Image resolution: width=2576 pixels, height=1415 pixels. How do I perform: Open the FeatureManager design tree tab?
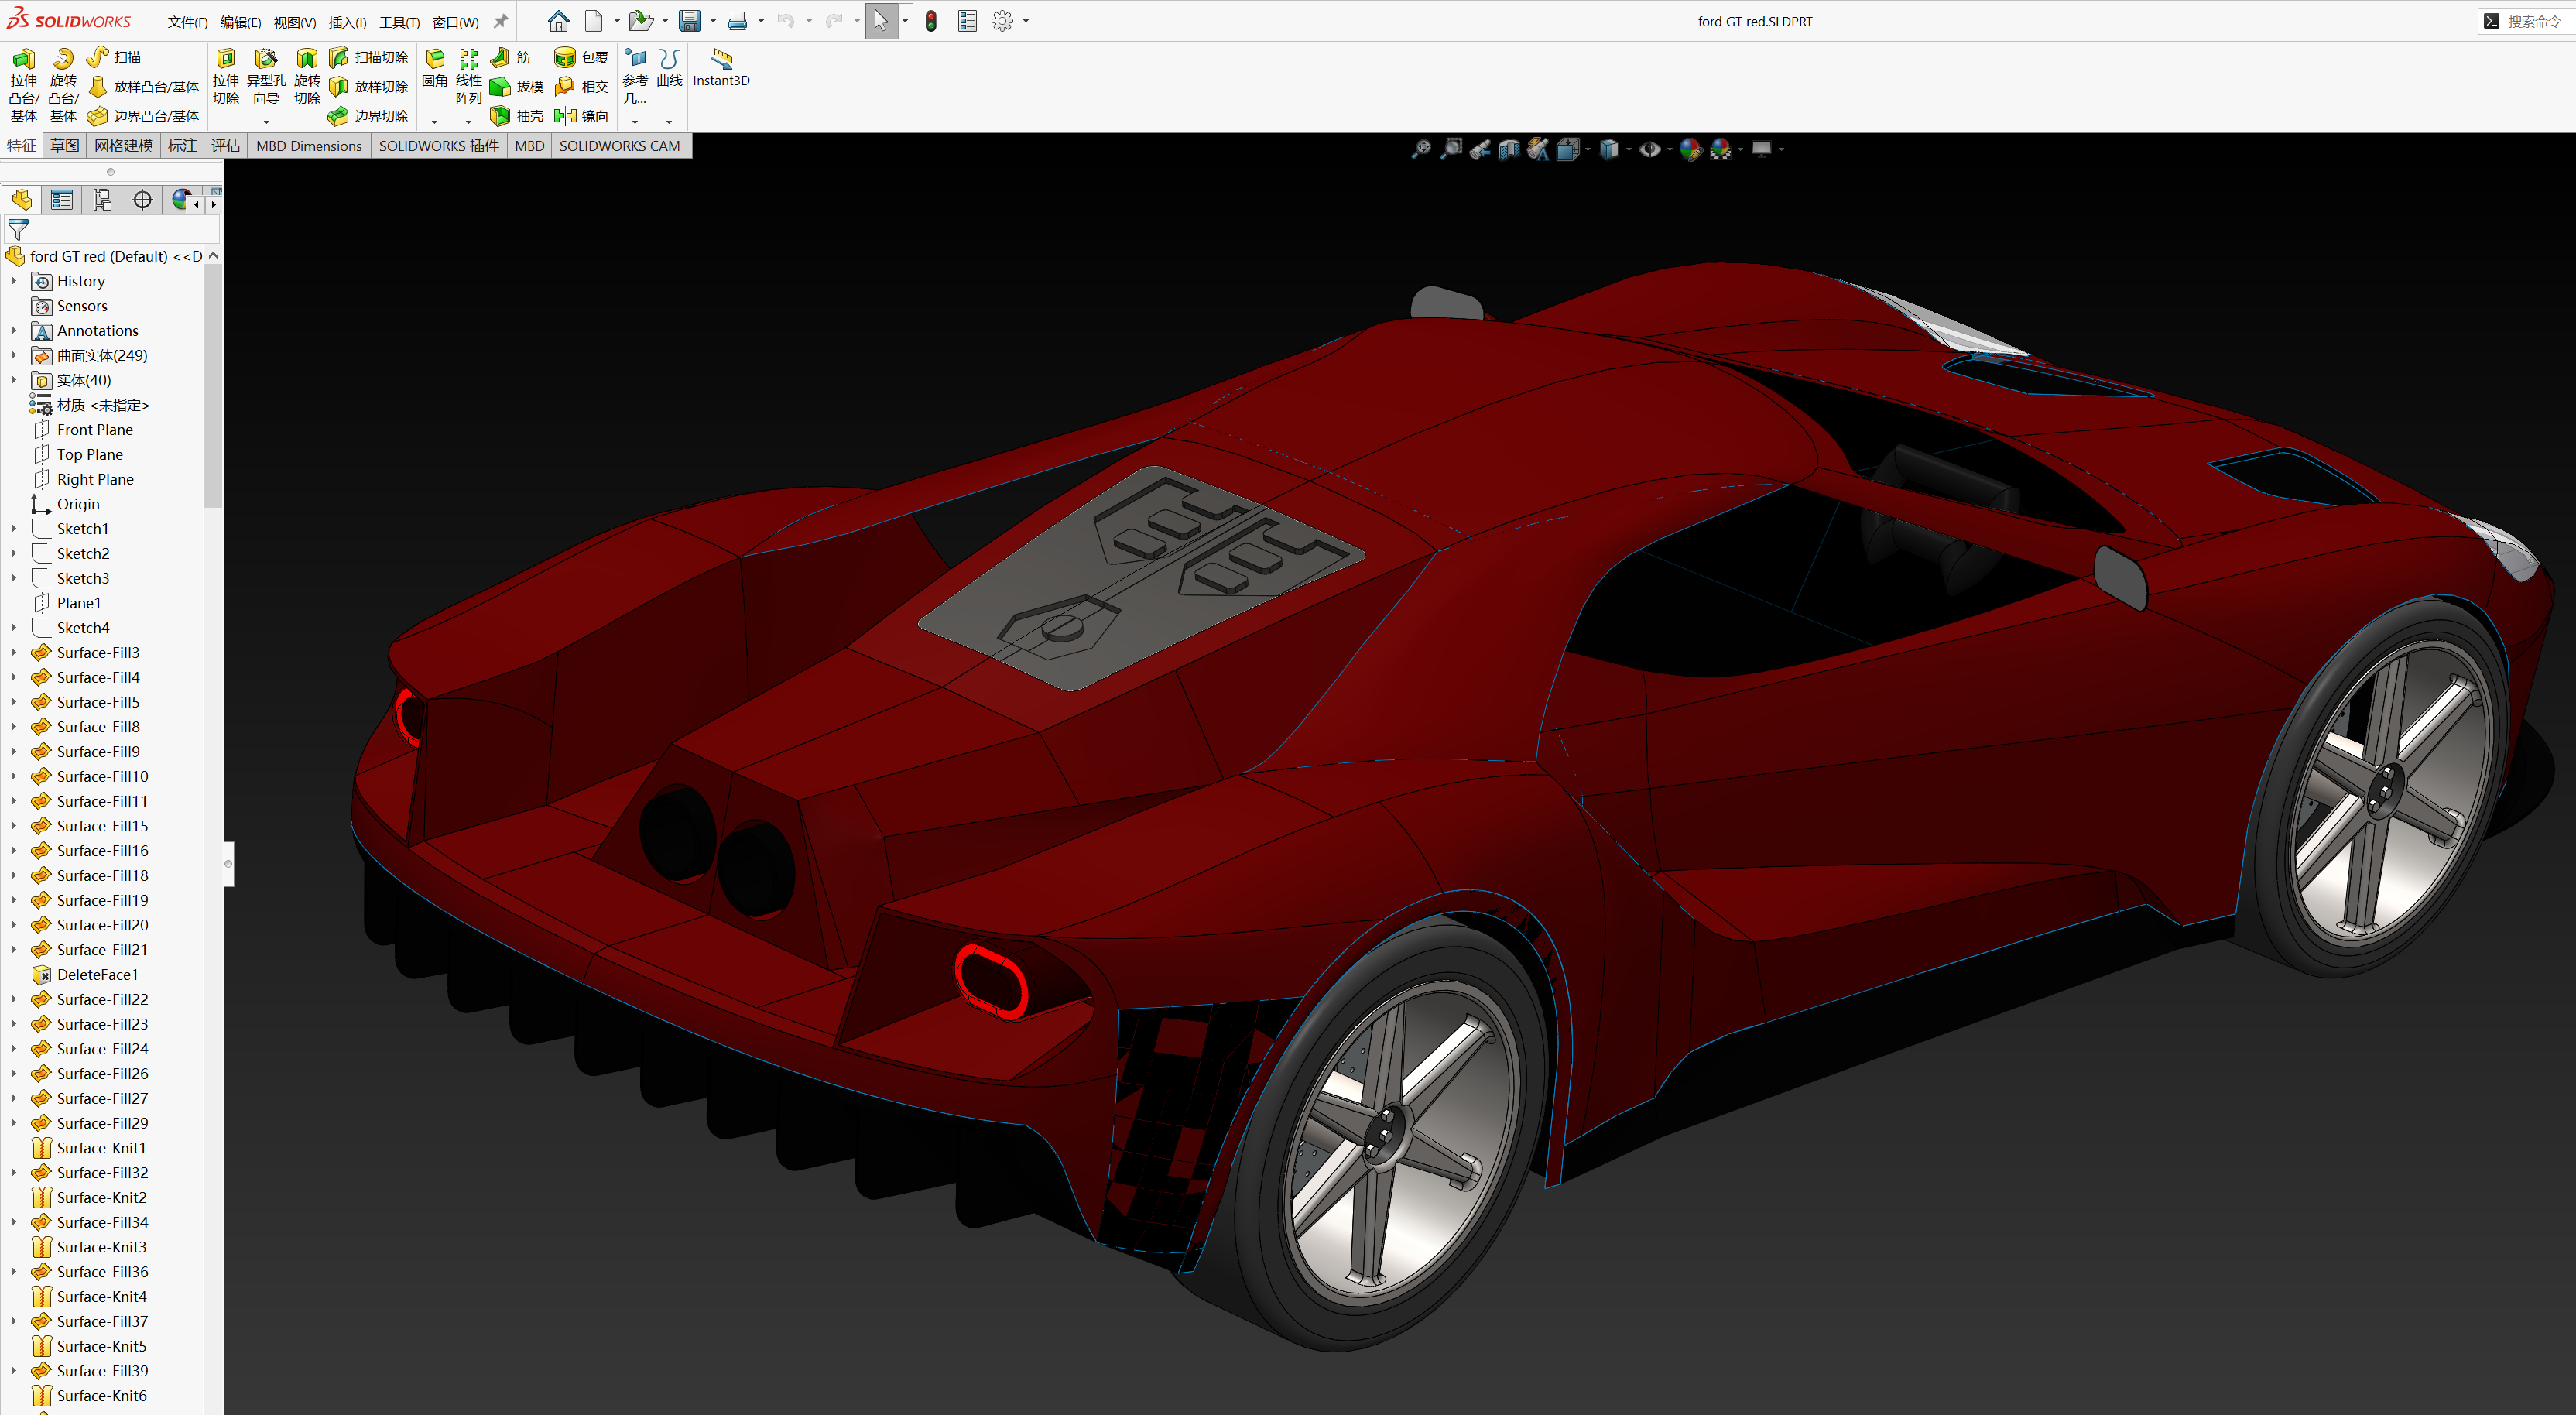click(22, 200)
